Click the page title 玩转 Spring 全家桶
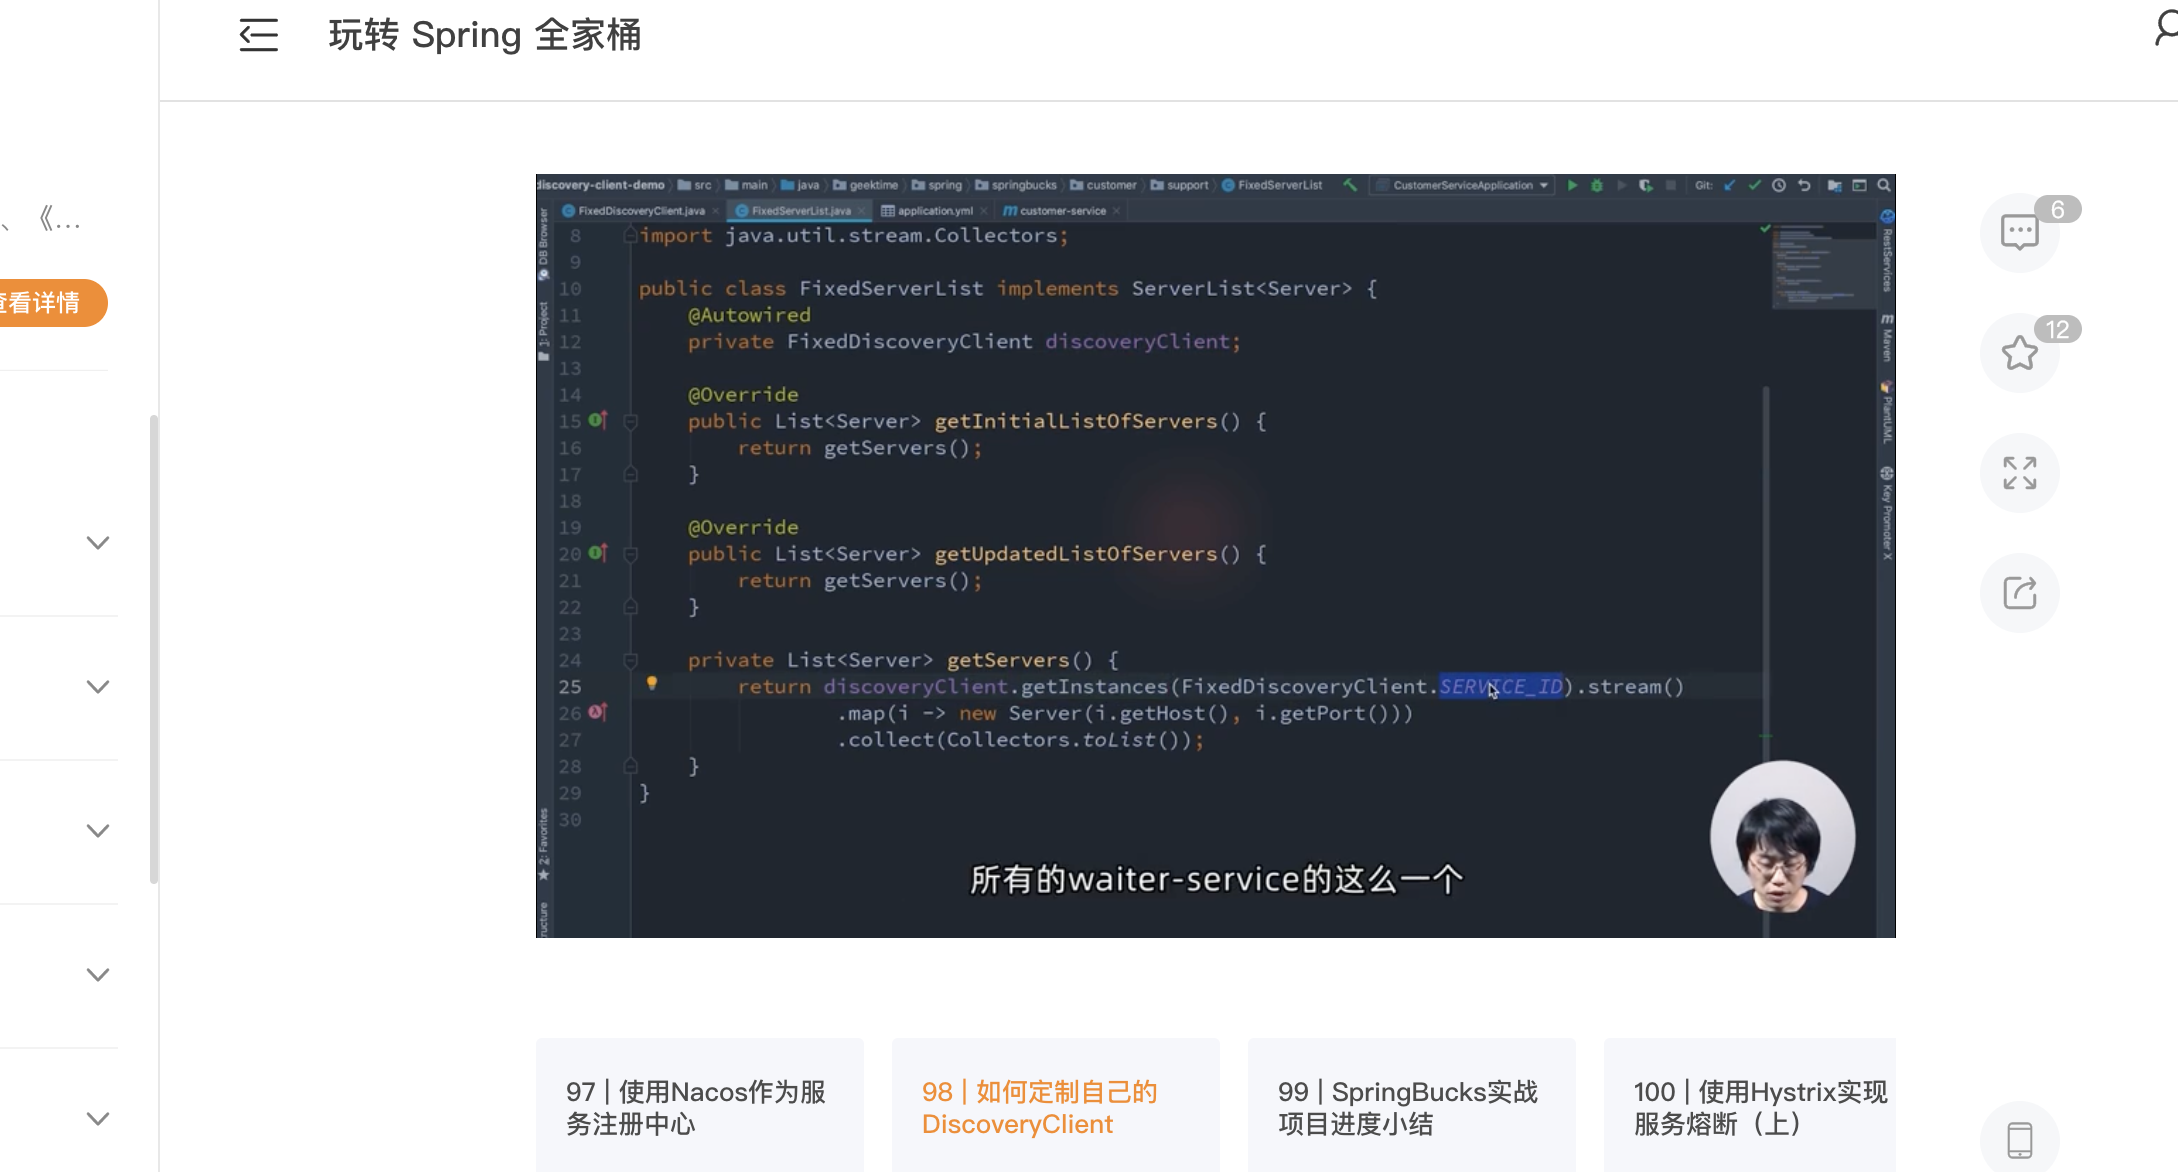2178x1172 pixels. click(485, 35)
